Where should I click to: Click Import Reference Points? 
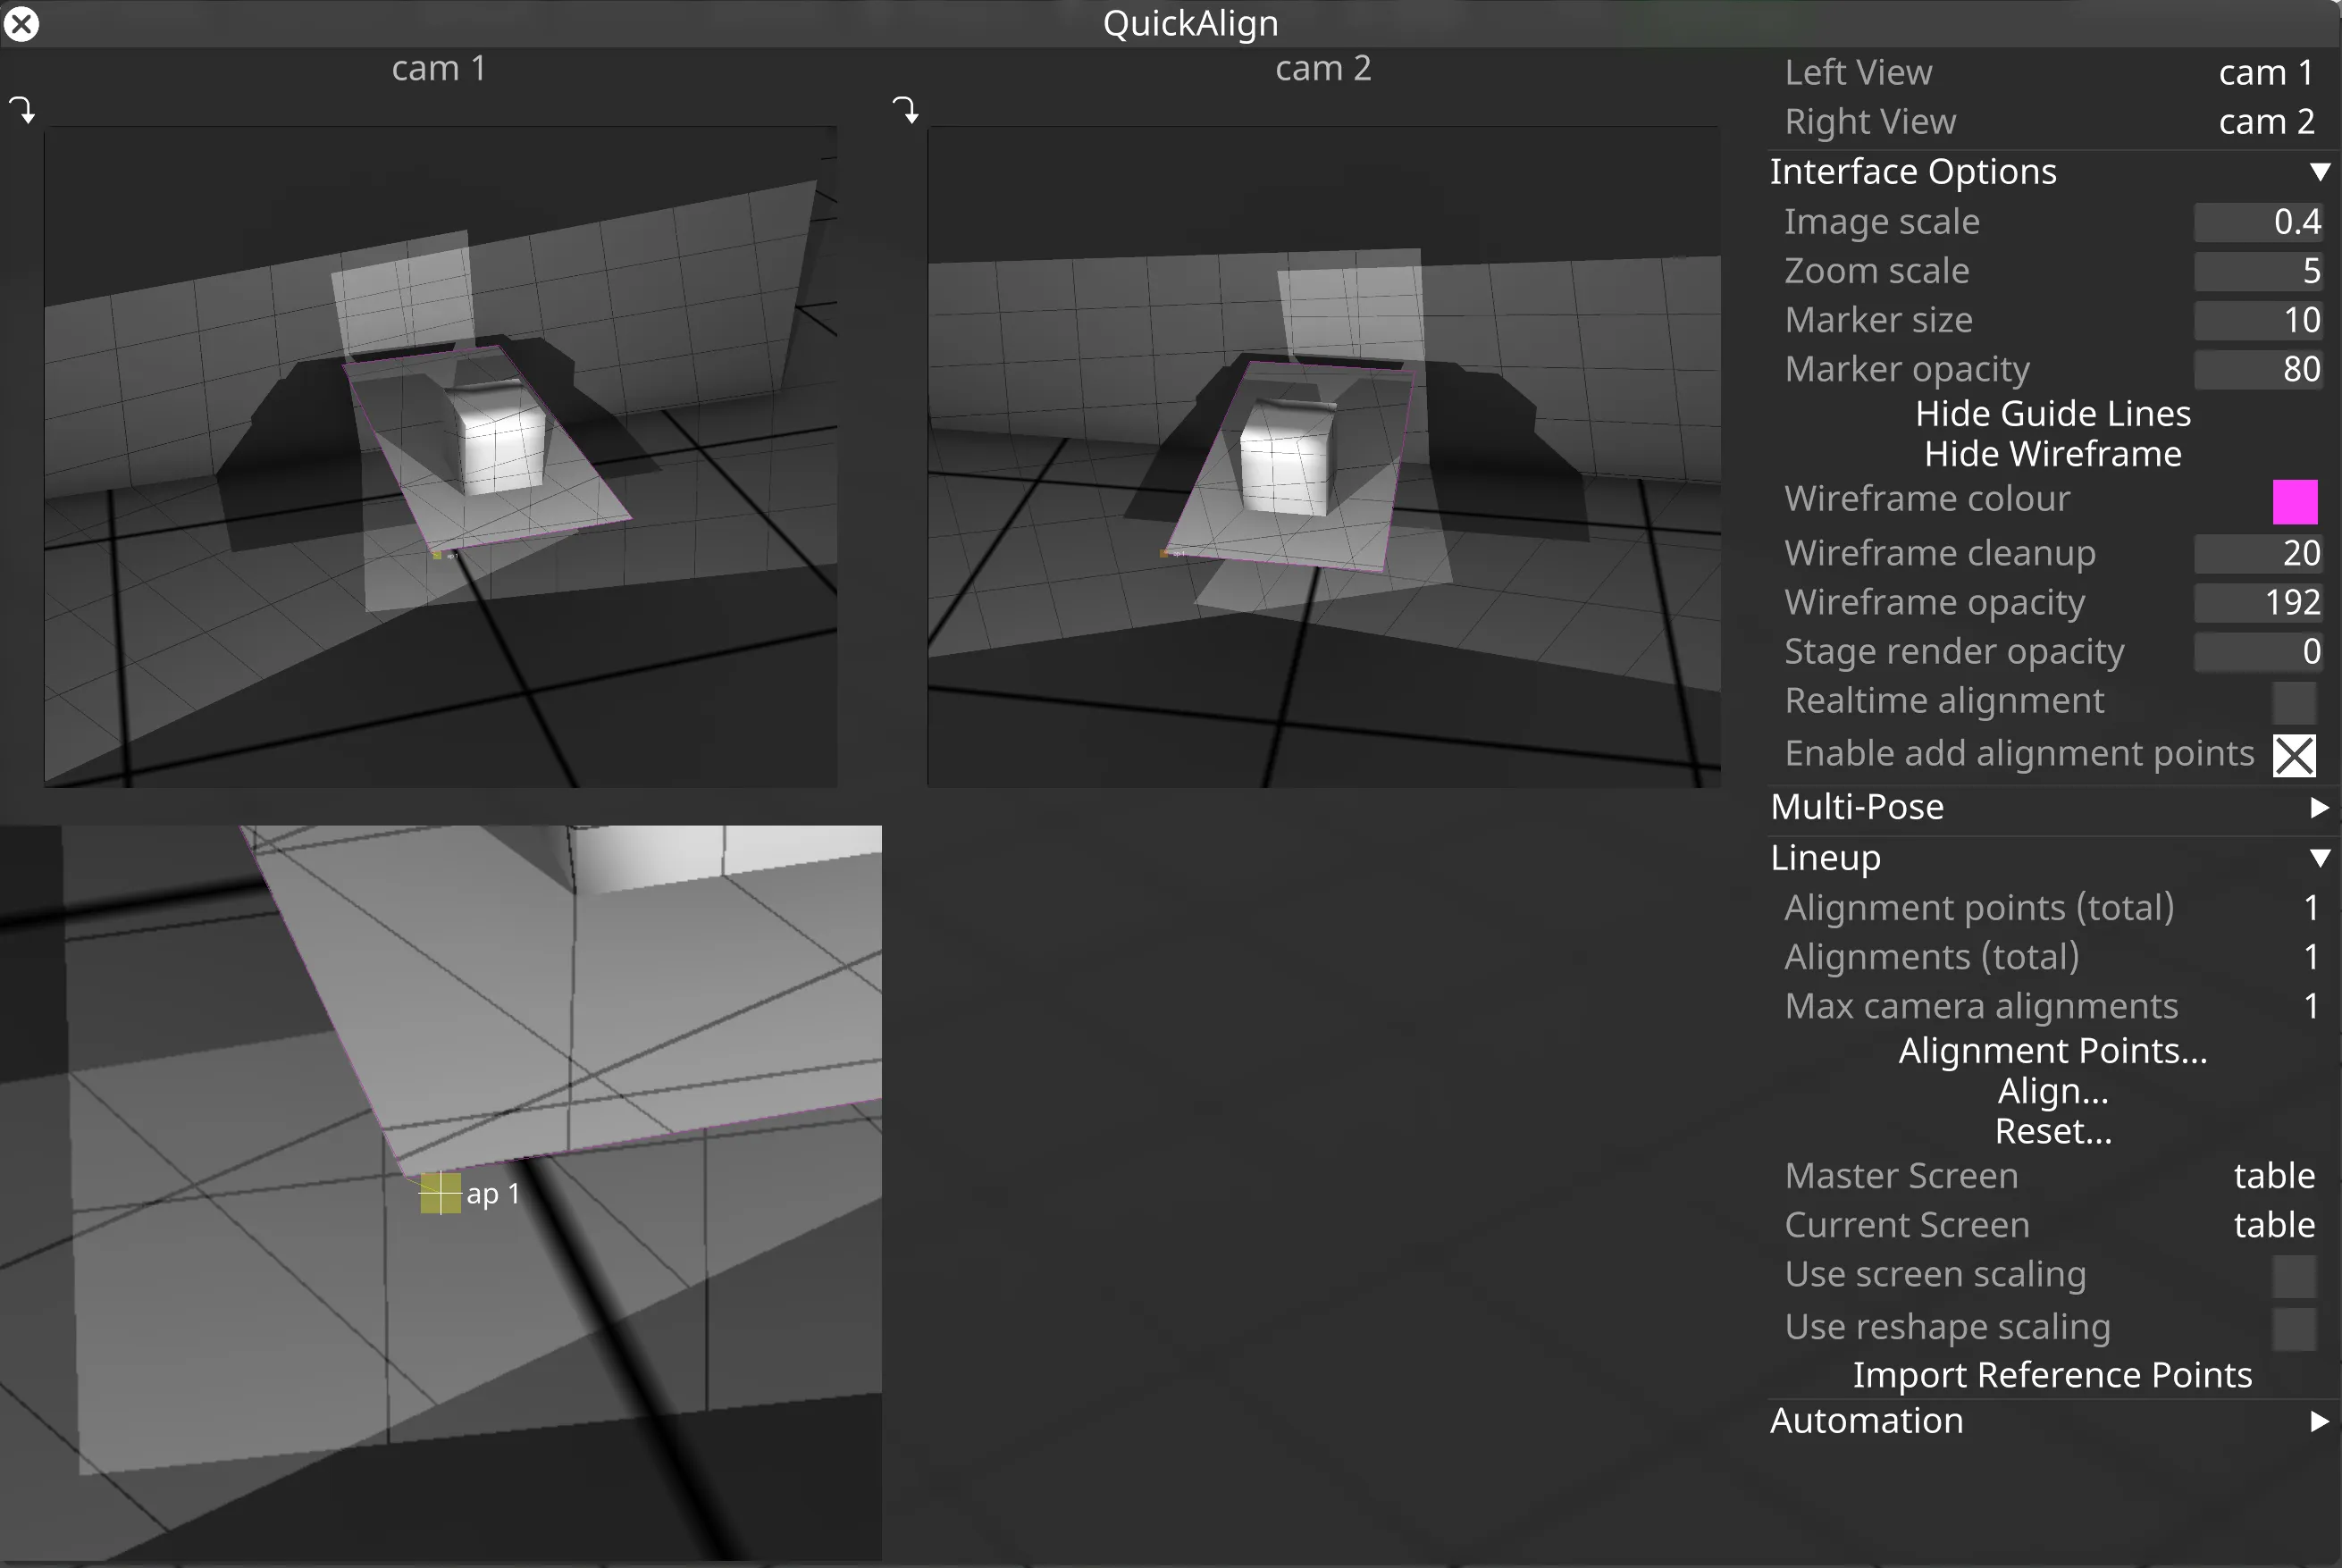point(2052,1375)
